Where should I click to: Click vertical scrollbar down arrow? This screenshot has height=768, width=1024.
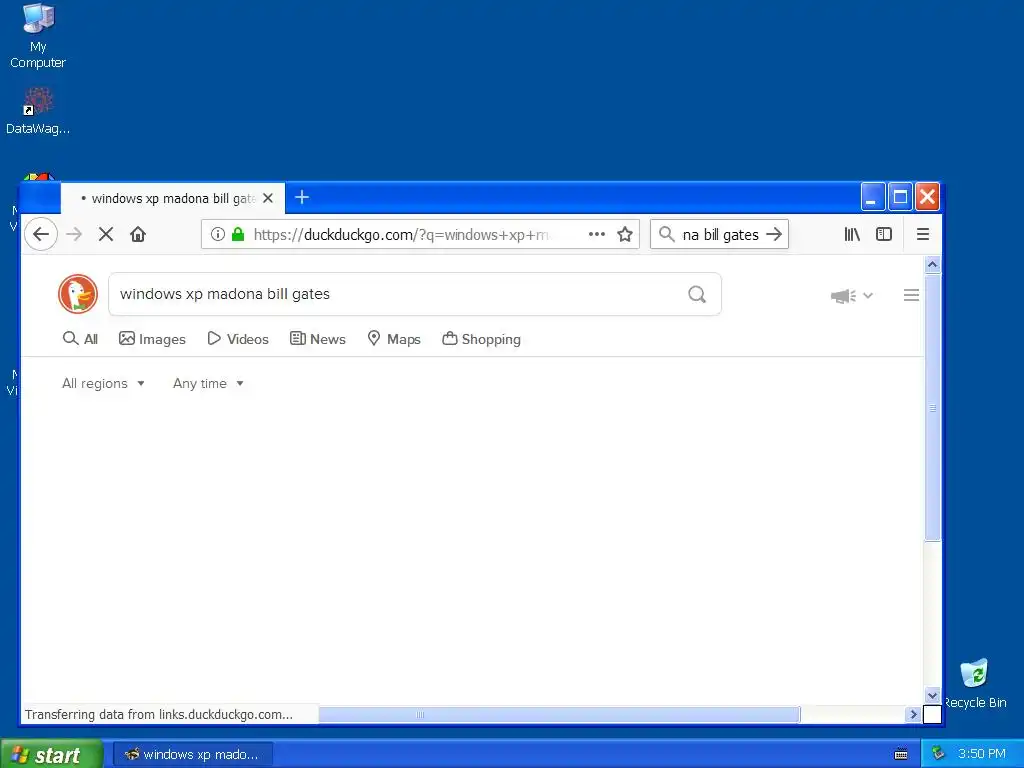pos(933,696)
